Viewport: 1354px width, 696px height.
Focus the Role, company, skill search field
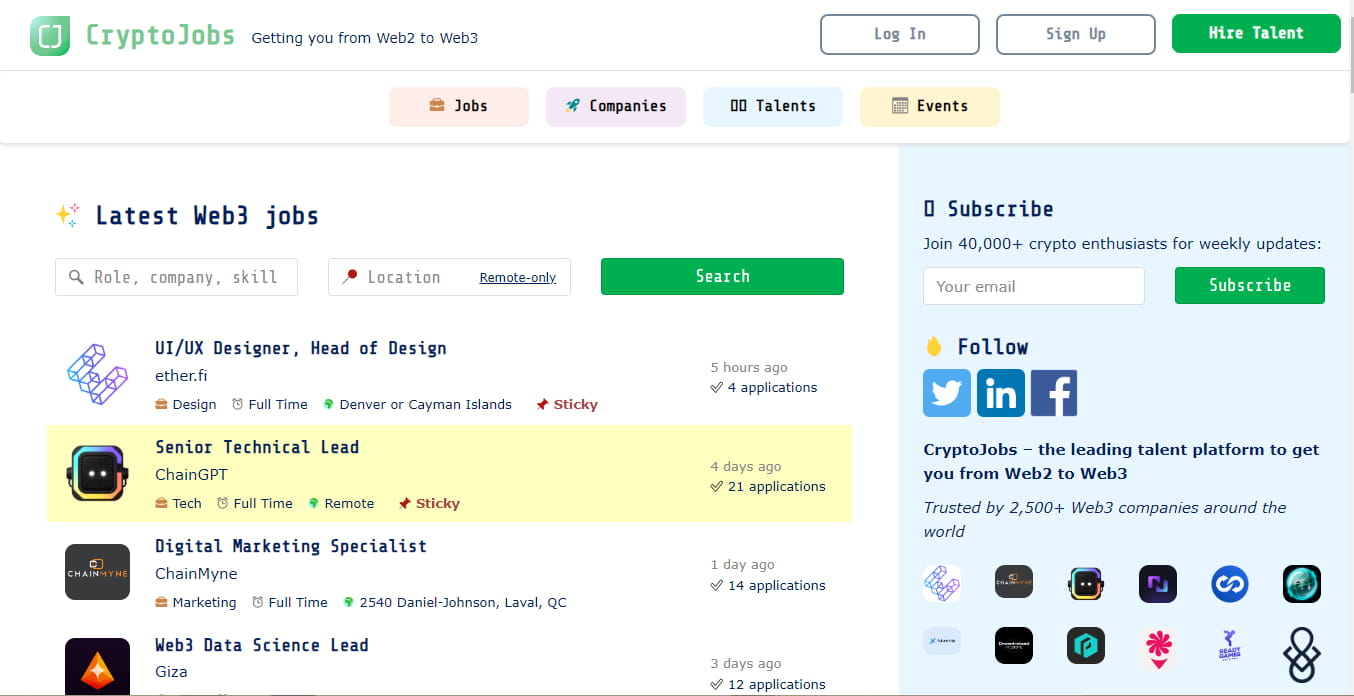176,277
